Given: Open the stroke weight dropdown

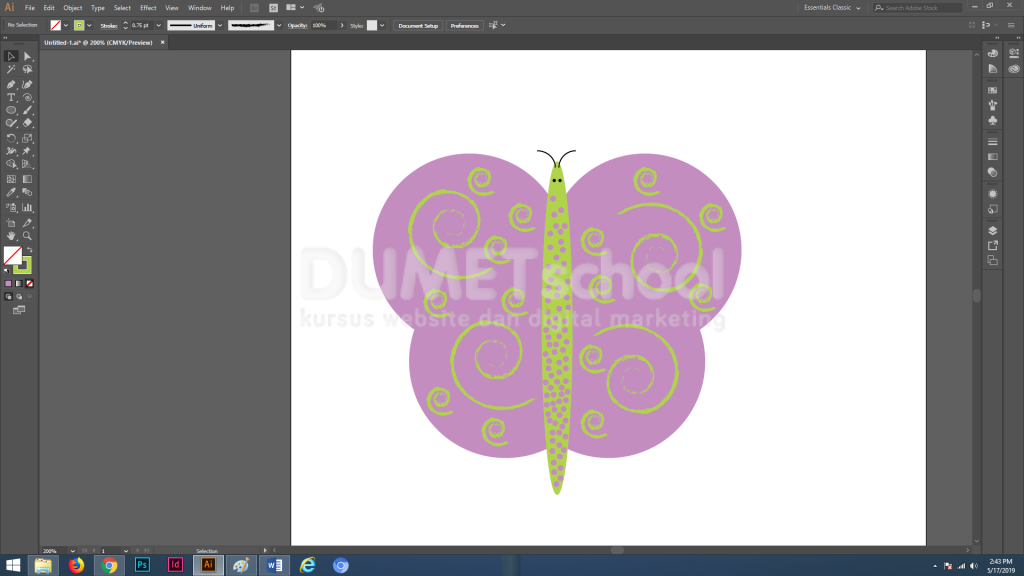Looking at the screenshot, I should (x=159, y=25).
